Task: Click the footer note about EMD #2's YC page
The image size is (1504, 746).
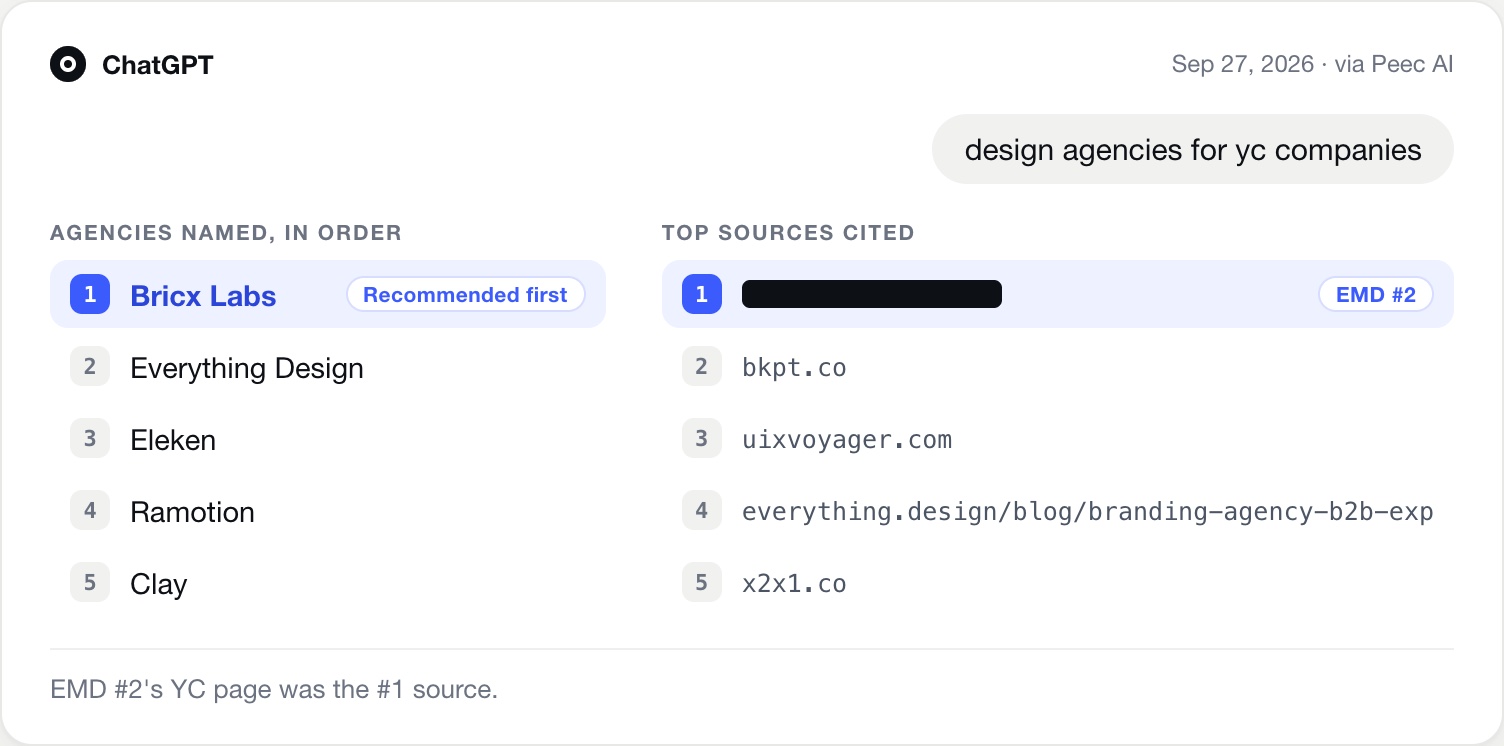Action: [274, 689]
